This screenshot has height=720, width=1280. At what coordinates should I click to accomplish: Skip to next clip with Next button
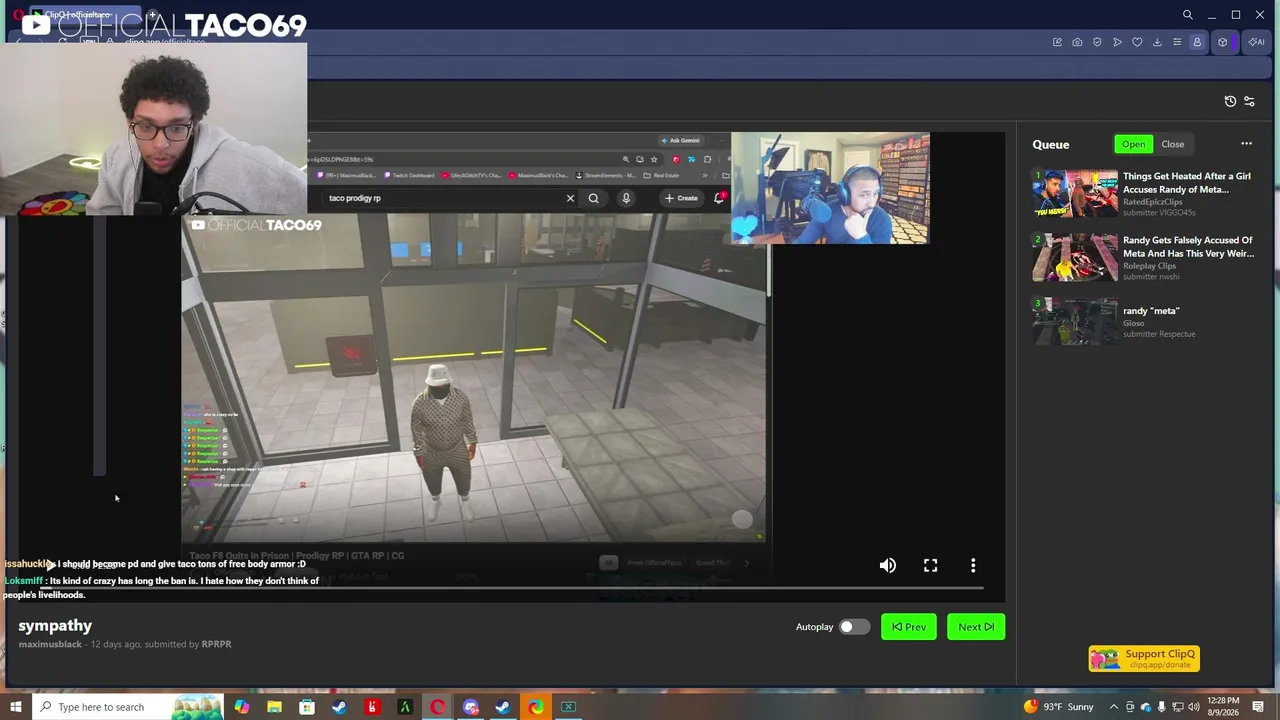(x=976, y=627)
